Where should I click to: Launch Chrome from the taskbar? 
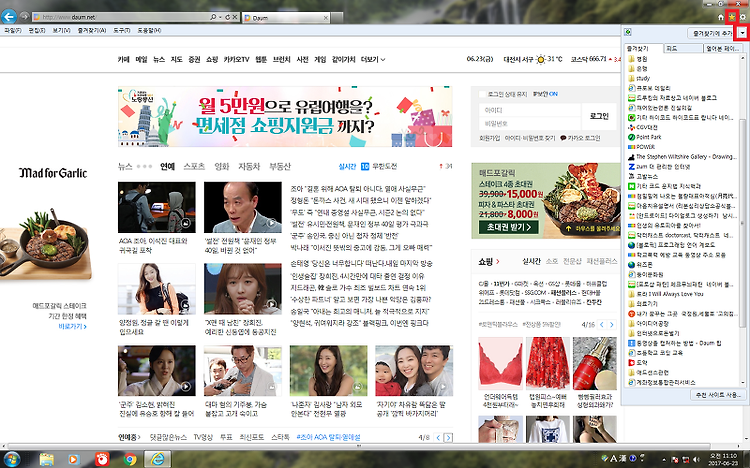(130, 459)
